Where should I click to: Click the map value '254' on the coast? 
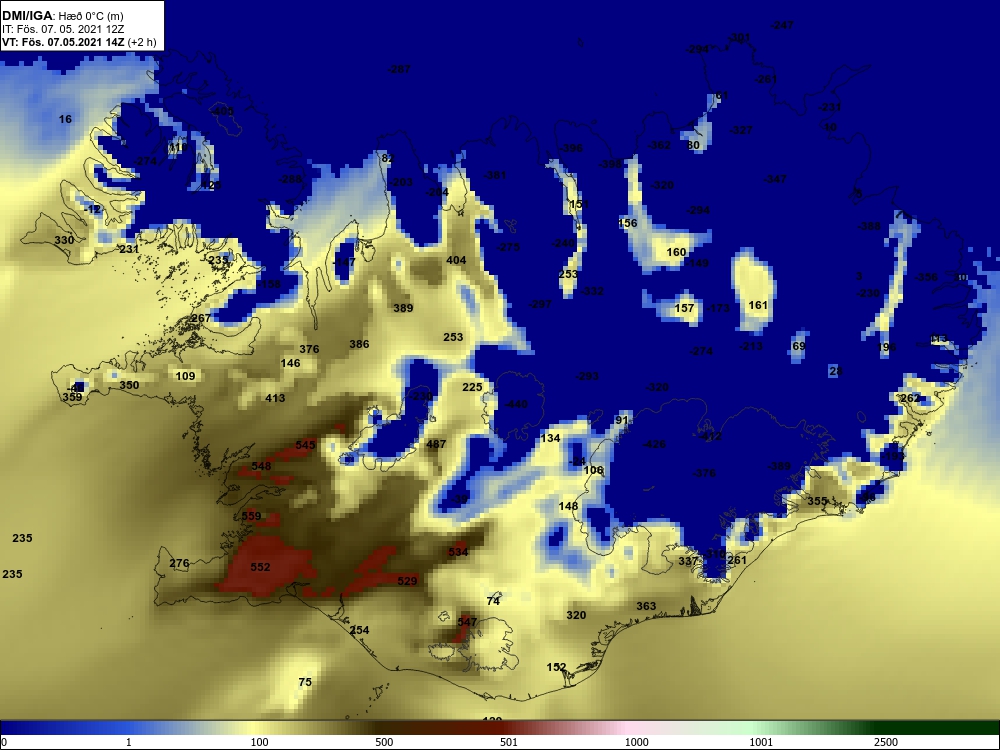pos(359,630)
